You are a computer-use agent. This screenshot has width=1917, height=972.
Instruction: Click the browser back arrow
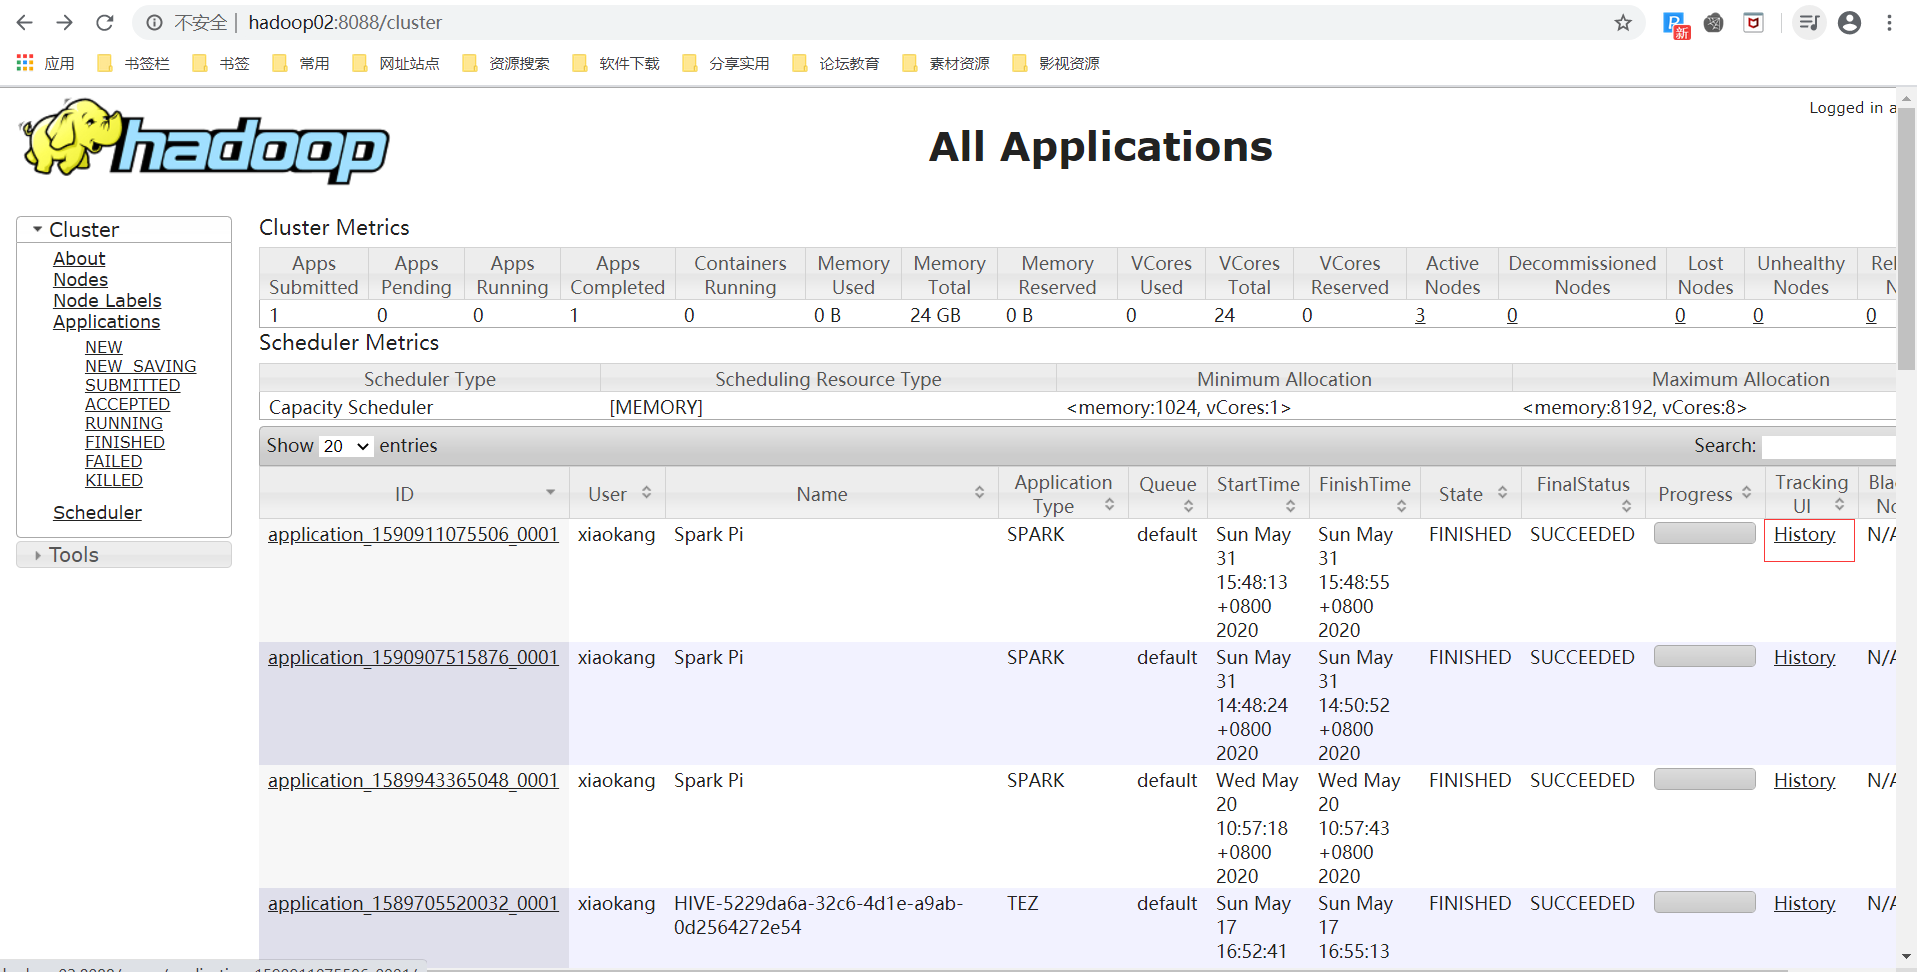[x=25, y=22]
